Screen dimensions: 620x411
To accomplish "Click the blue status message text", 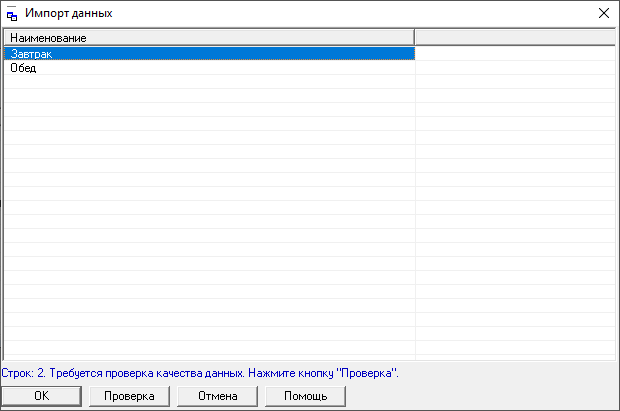I will tap(200, 373).
